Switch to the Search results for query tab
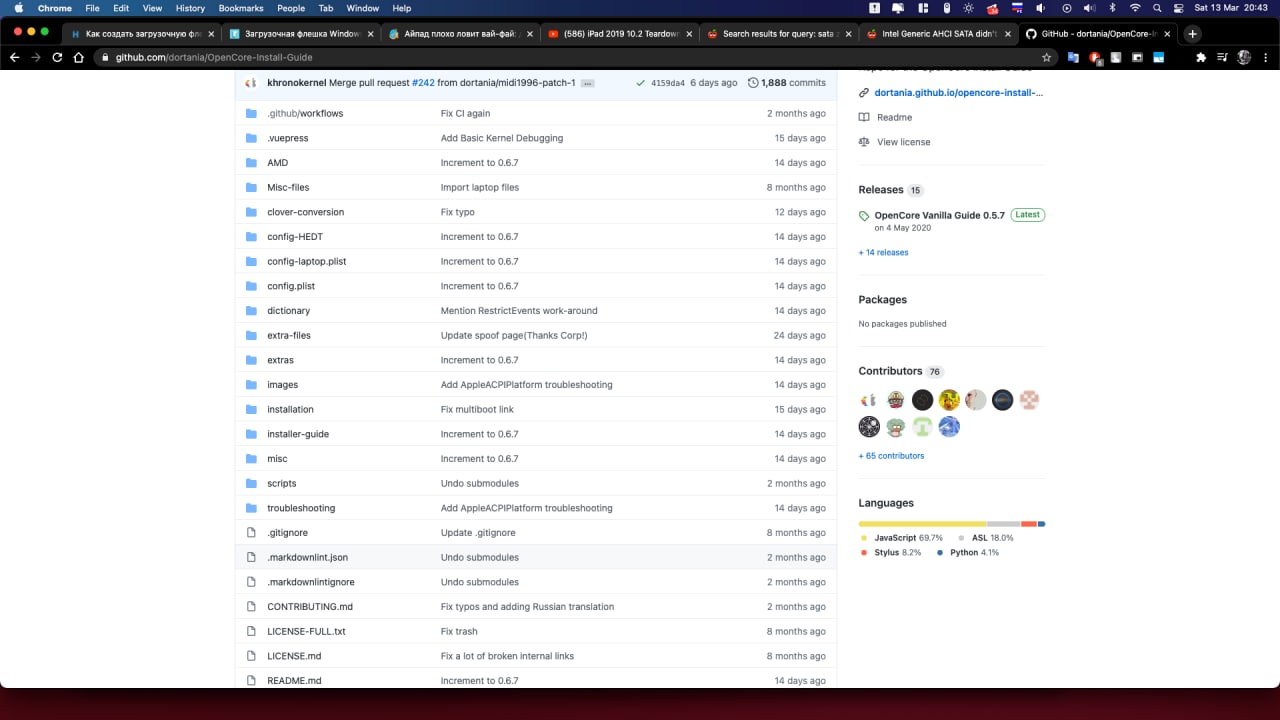Screen dimensions: 1280x720 pyautogui.click(x=779, y=33)
